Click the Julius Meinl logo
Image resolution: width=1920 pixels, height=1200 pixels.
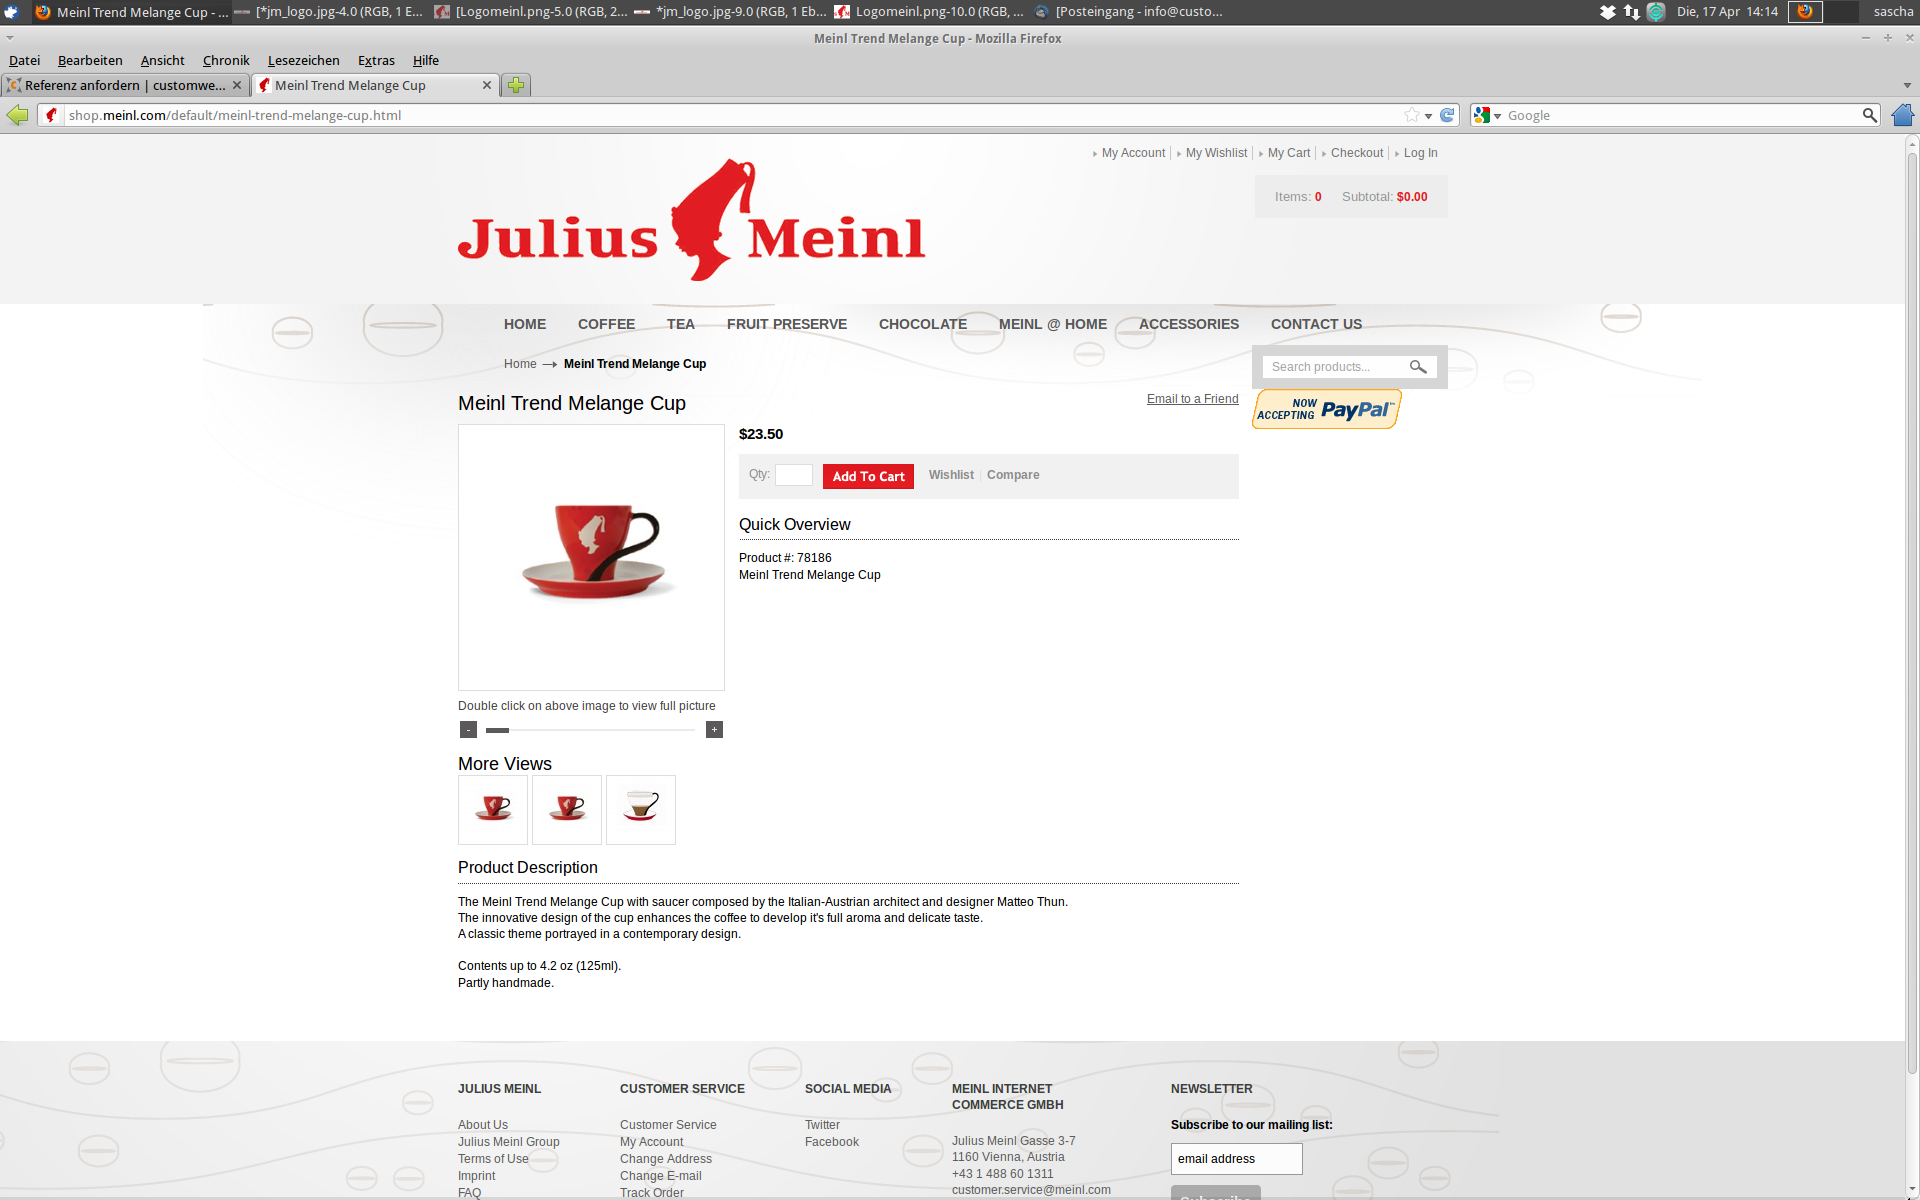[x=692, y=220]
